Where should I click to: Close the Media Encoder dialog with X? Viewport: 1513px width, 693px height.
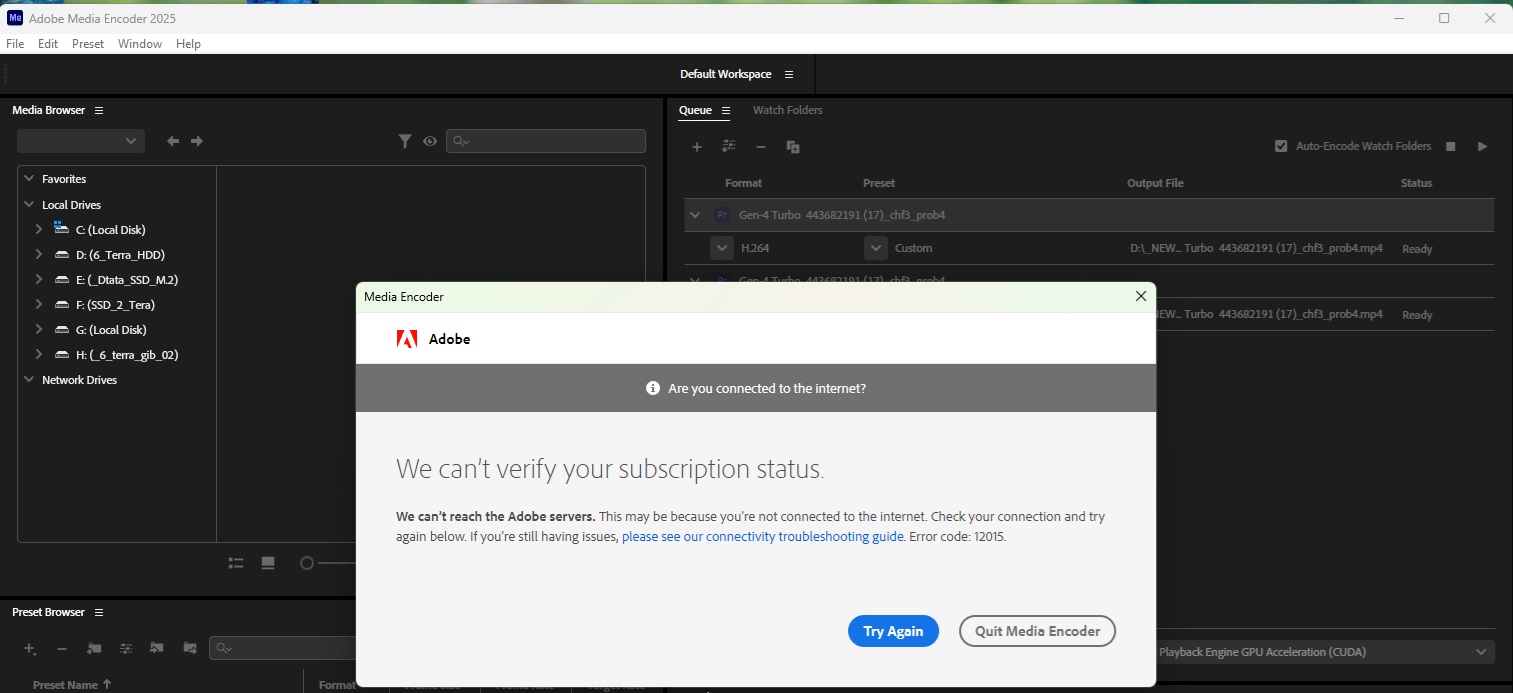point(1140,296)
